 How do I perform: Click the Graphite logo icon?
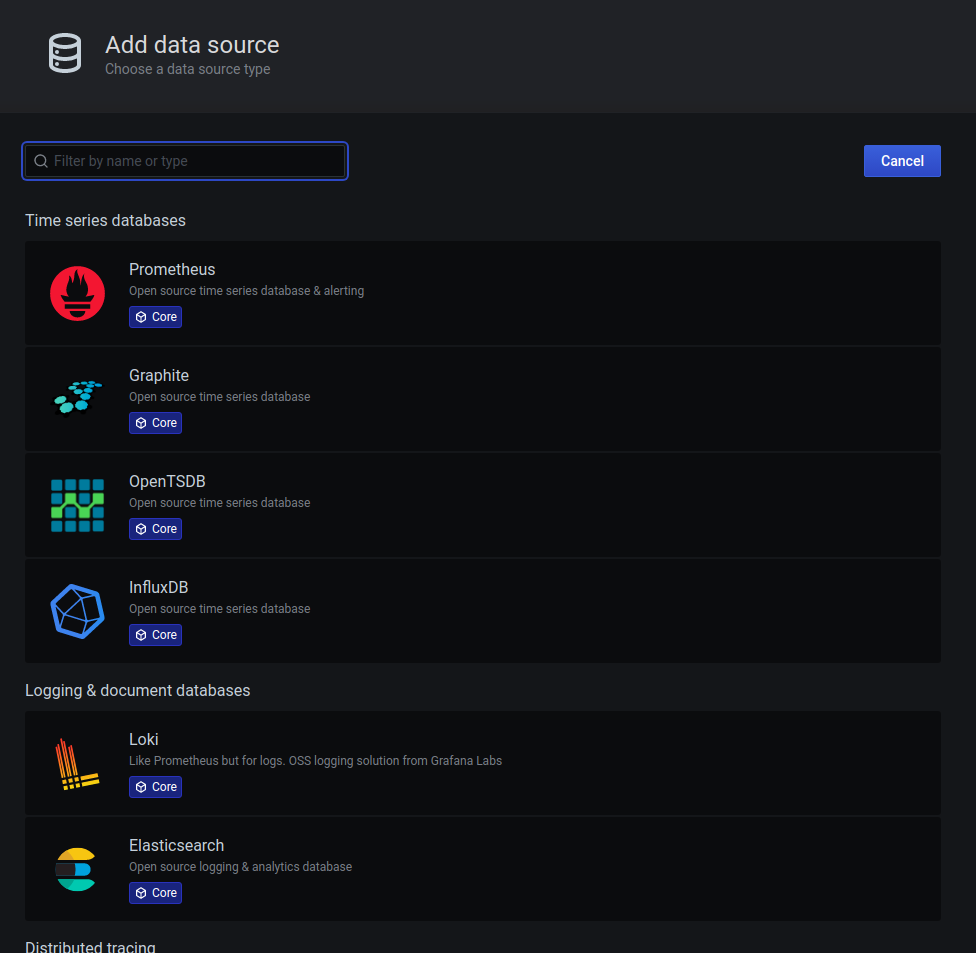pos(77,398)
